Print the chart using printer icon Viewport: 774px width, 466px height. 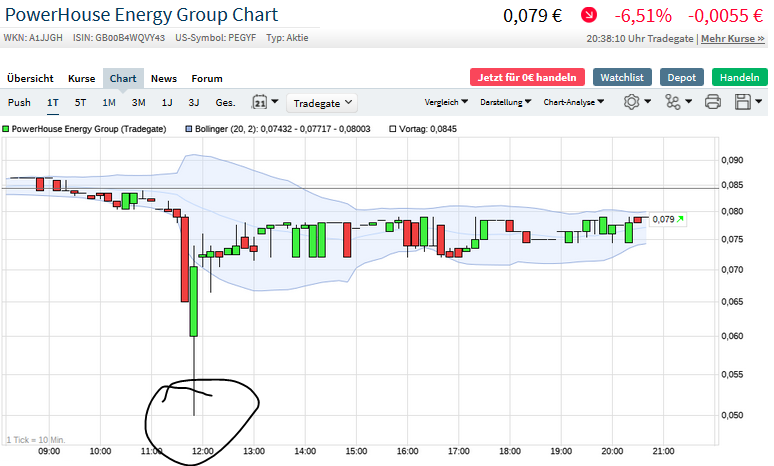pyautogui.click(x=713, y=102)
